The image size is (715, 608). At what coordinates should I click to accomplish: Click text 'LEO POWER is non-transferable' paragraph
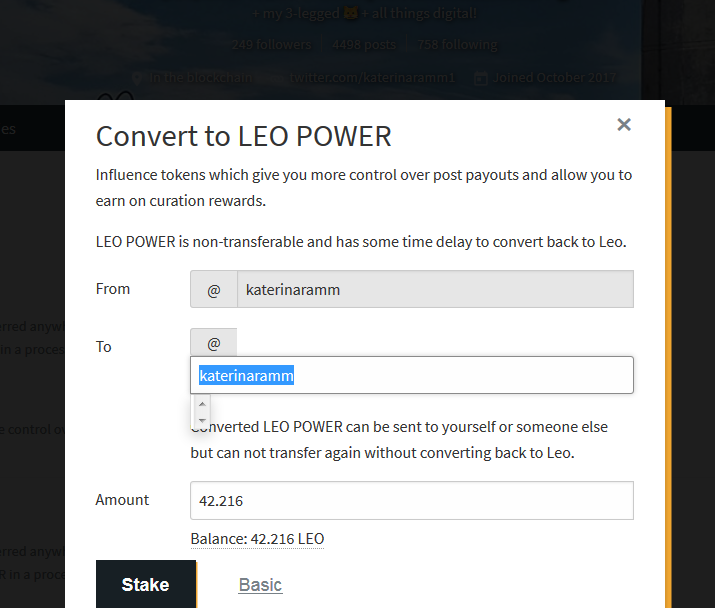pyautogui.click(x=361, y=242)
